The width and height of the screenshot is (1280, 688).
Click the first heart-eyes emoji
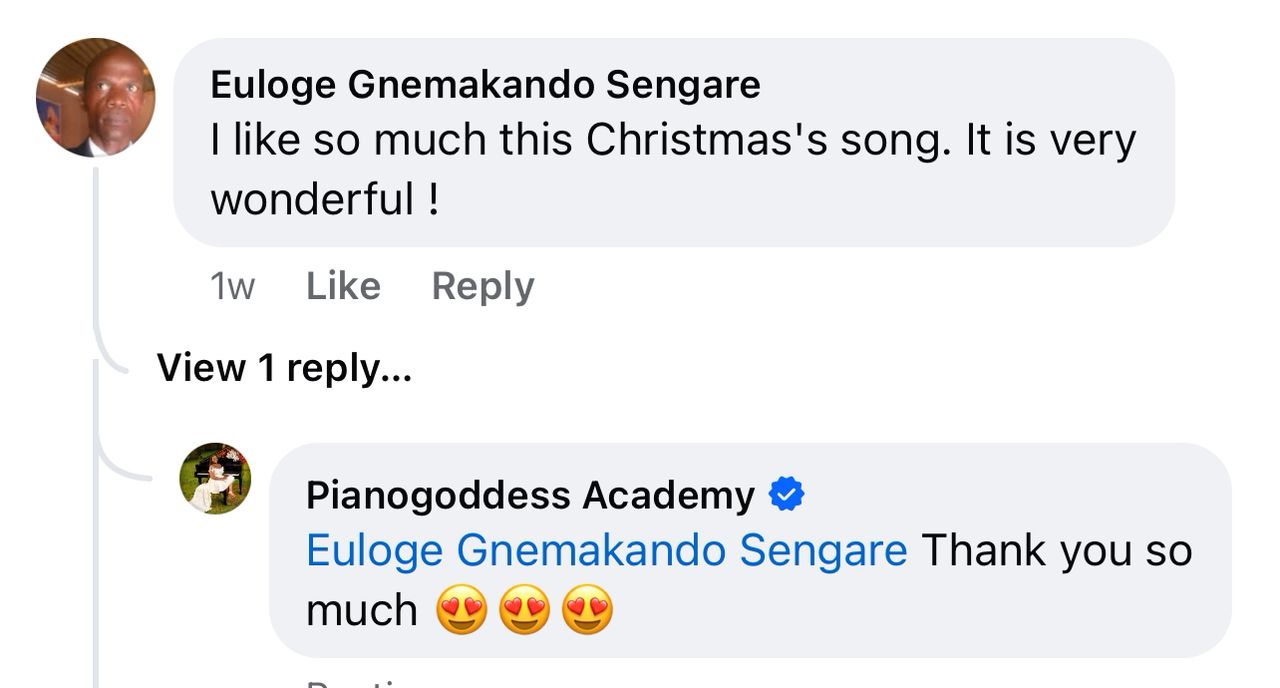click(x=462, y=610)
